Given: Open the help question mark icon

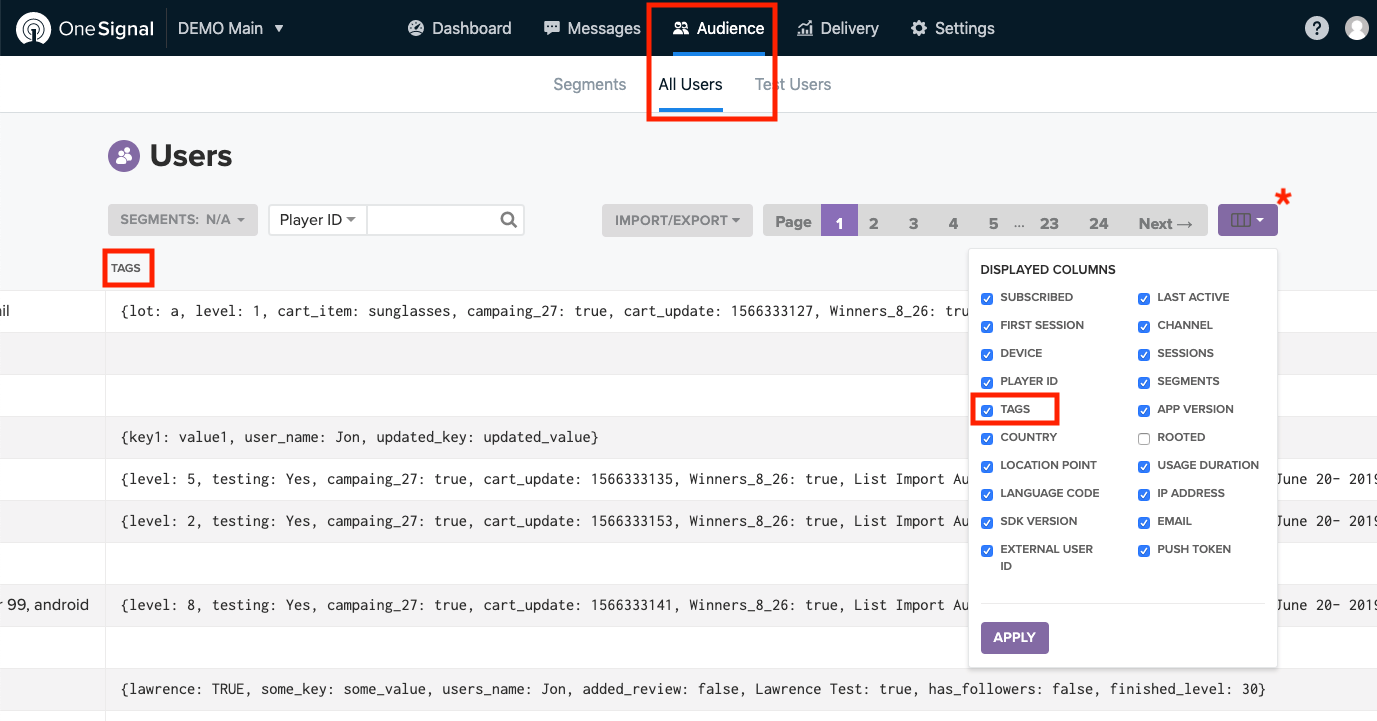Looking at the screenshot, I should [1317, 28].
